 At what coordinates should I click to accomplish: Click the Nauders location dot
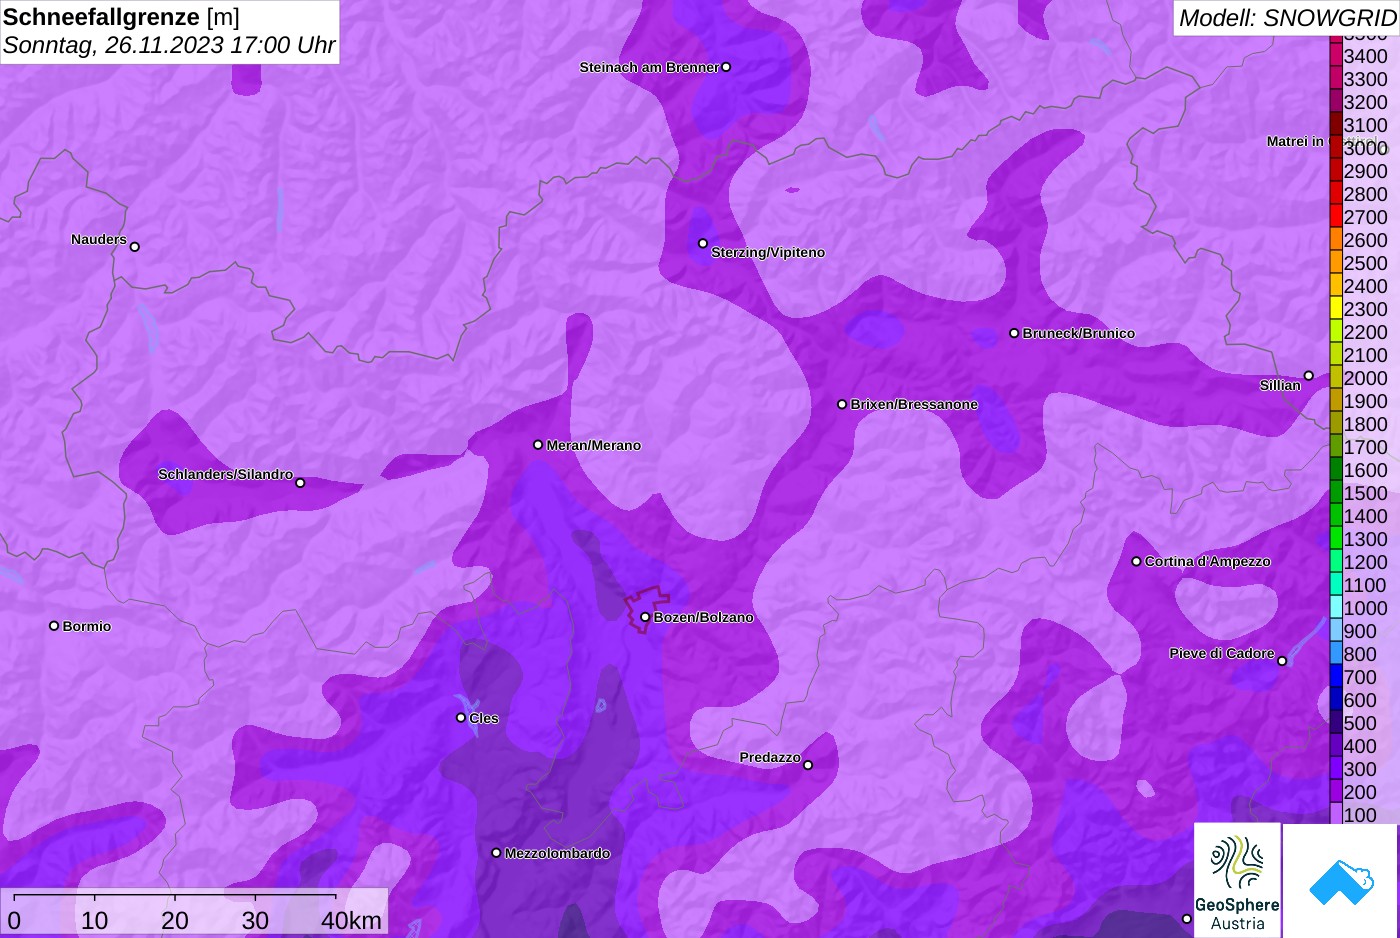(x=135, y=246)
